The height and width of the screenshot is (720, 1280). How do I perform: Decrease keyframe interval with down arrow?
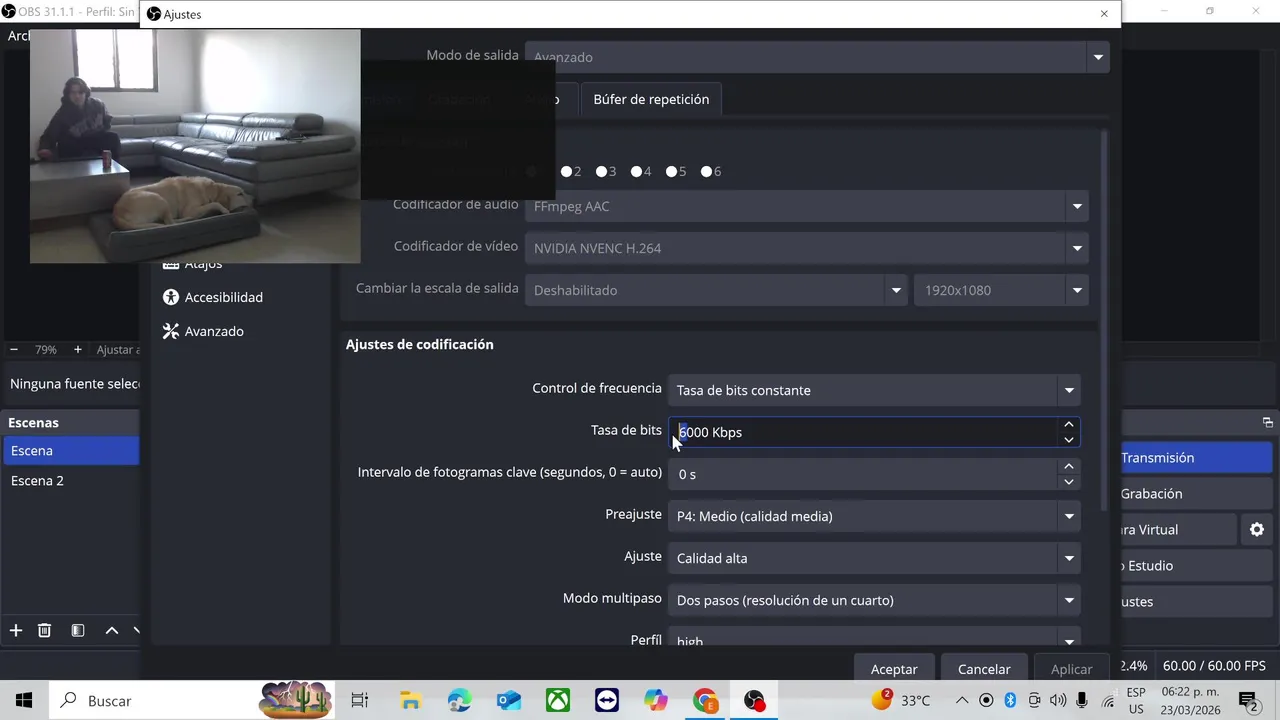click(1069, 481)
